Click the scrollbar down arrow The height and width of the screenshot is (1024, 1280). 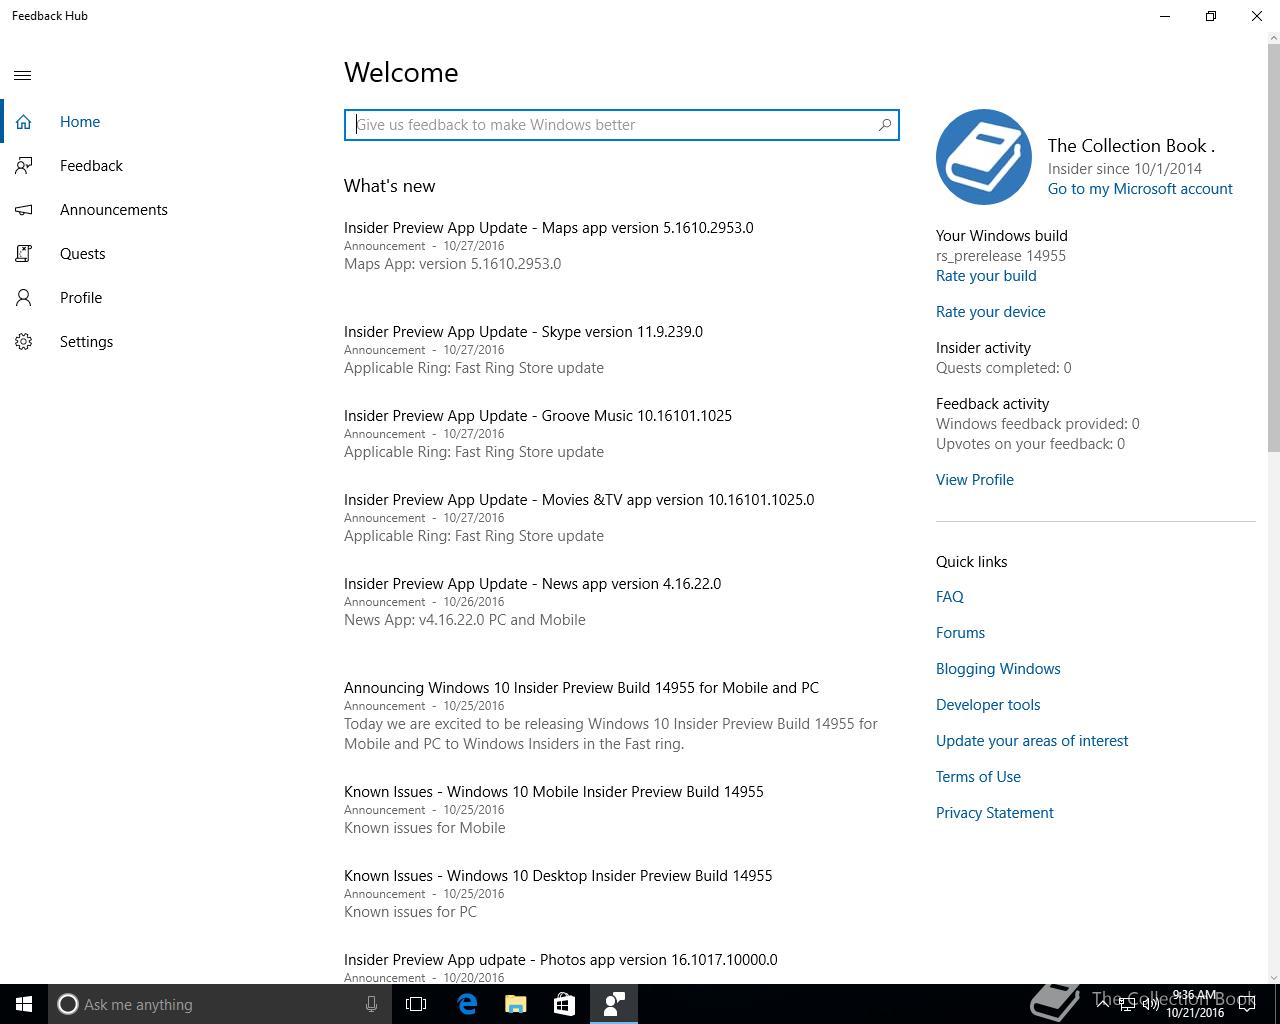point(1273,977)
